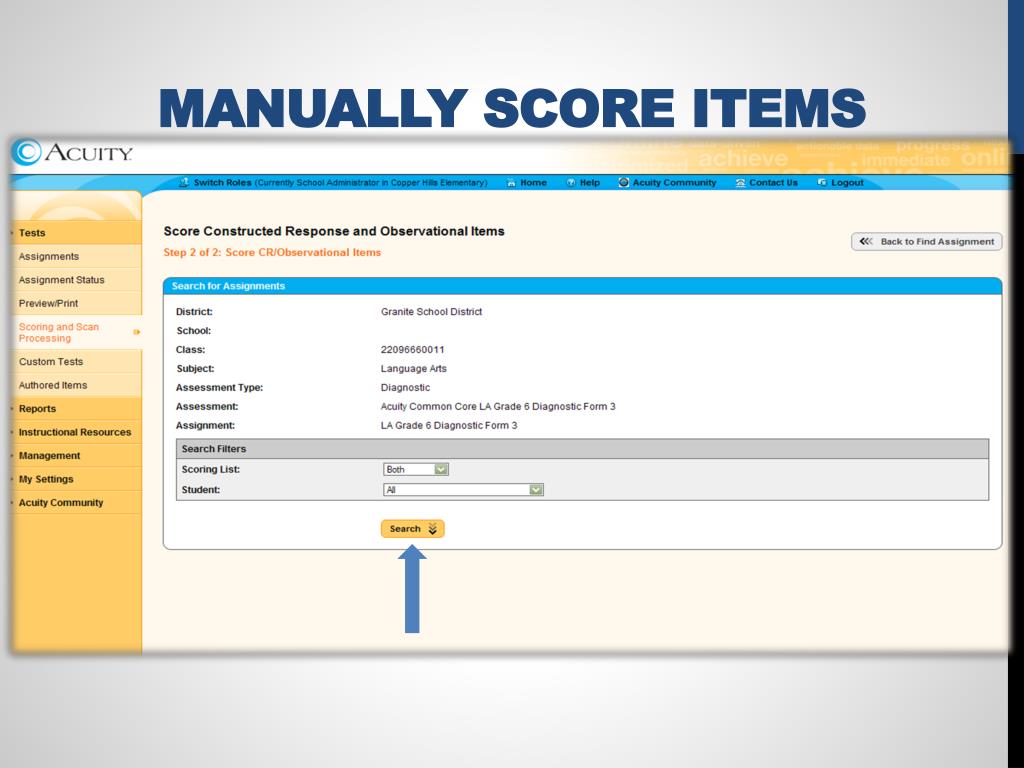Viewport: 1024px width, 768px height.
Task: Go to Home in top navigation
Action: (x=534, y=183)
